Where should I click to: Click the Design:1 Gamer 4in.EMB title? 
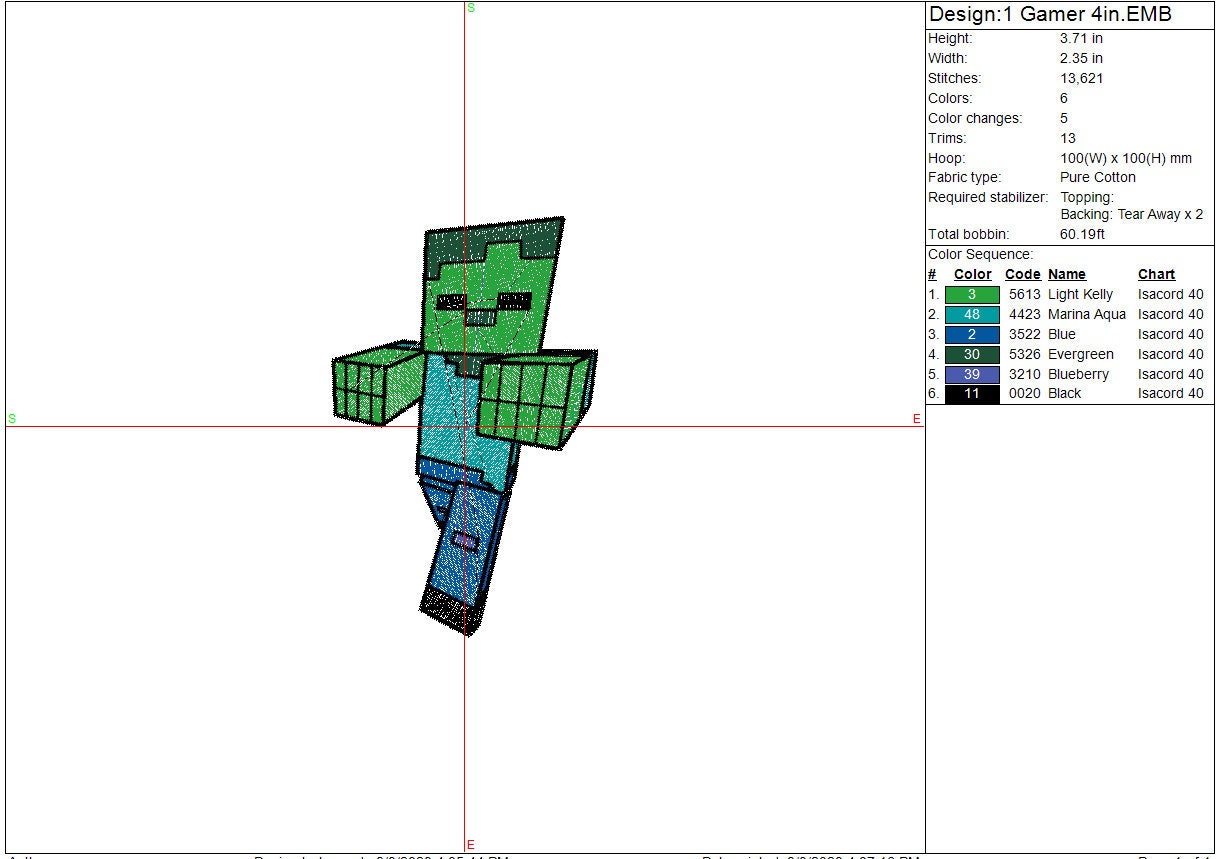1050,15
